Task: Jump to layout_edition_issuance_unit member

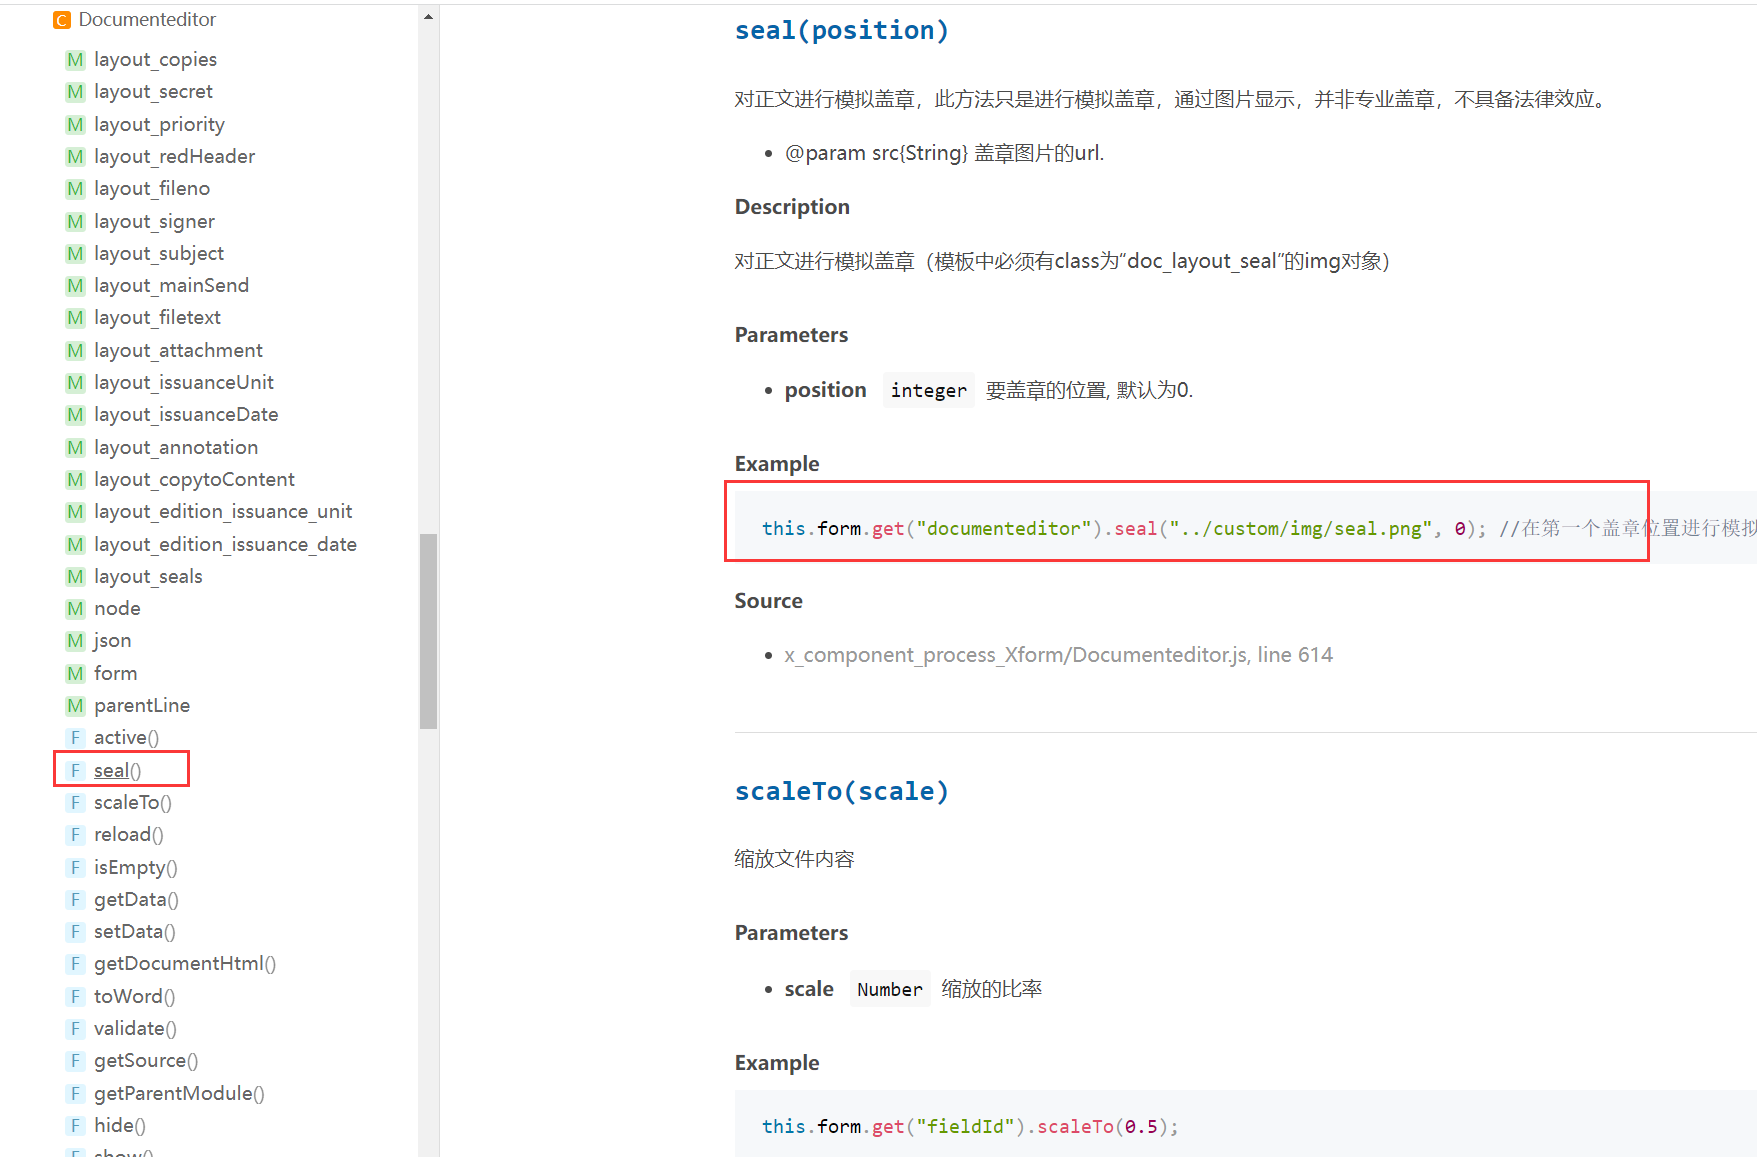Action: 223,512
